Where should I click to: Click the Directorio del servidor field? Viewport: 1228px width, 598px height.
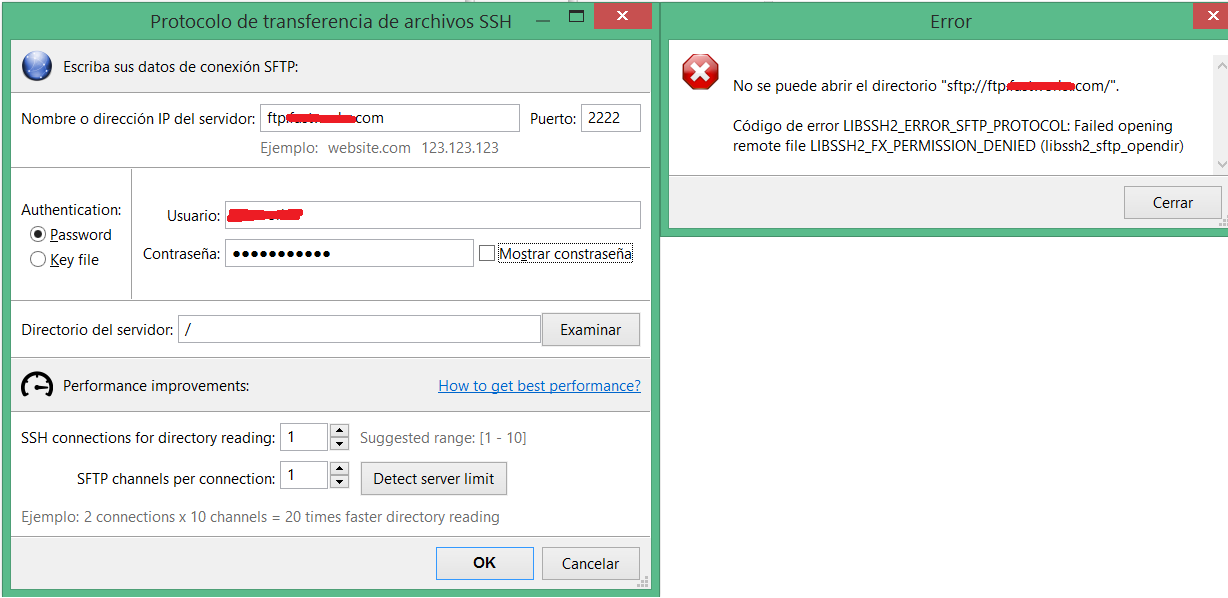coord(360,330)
